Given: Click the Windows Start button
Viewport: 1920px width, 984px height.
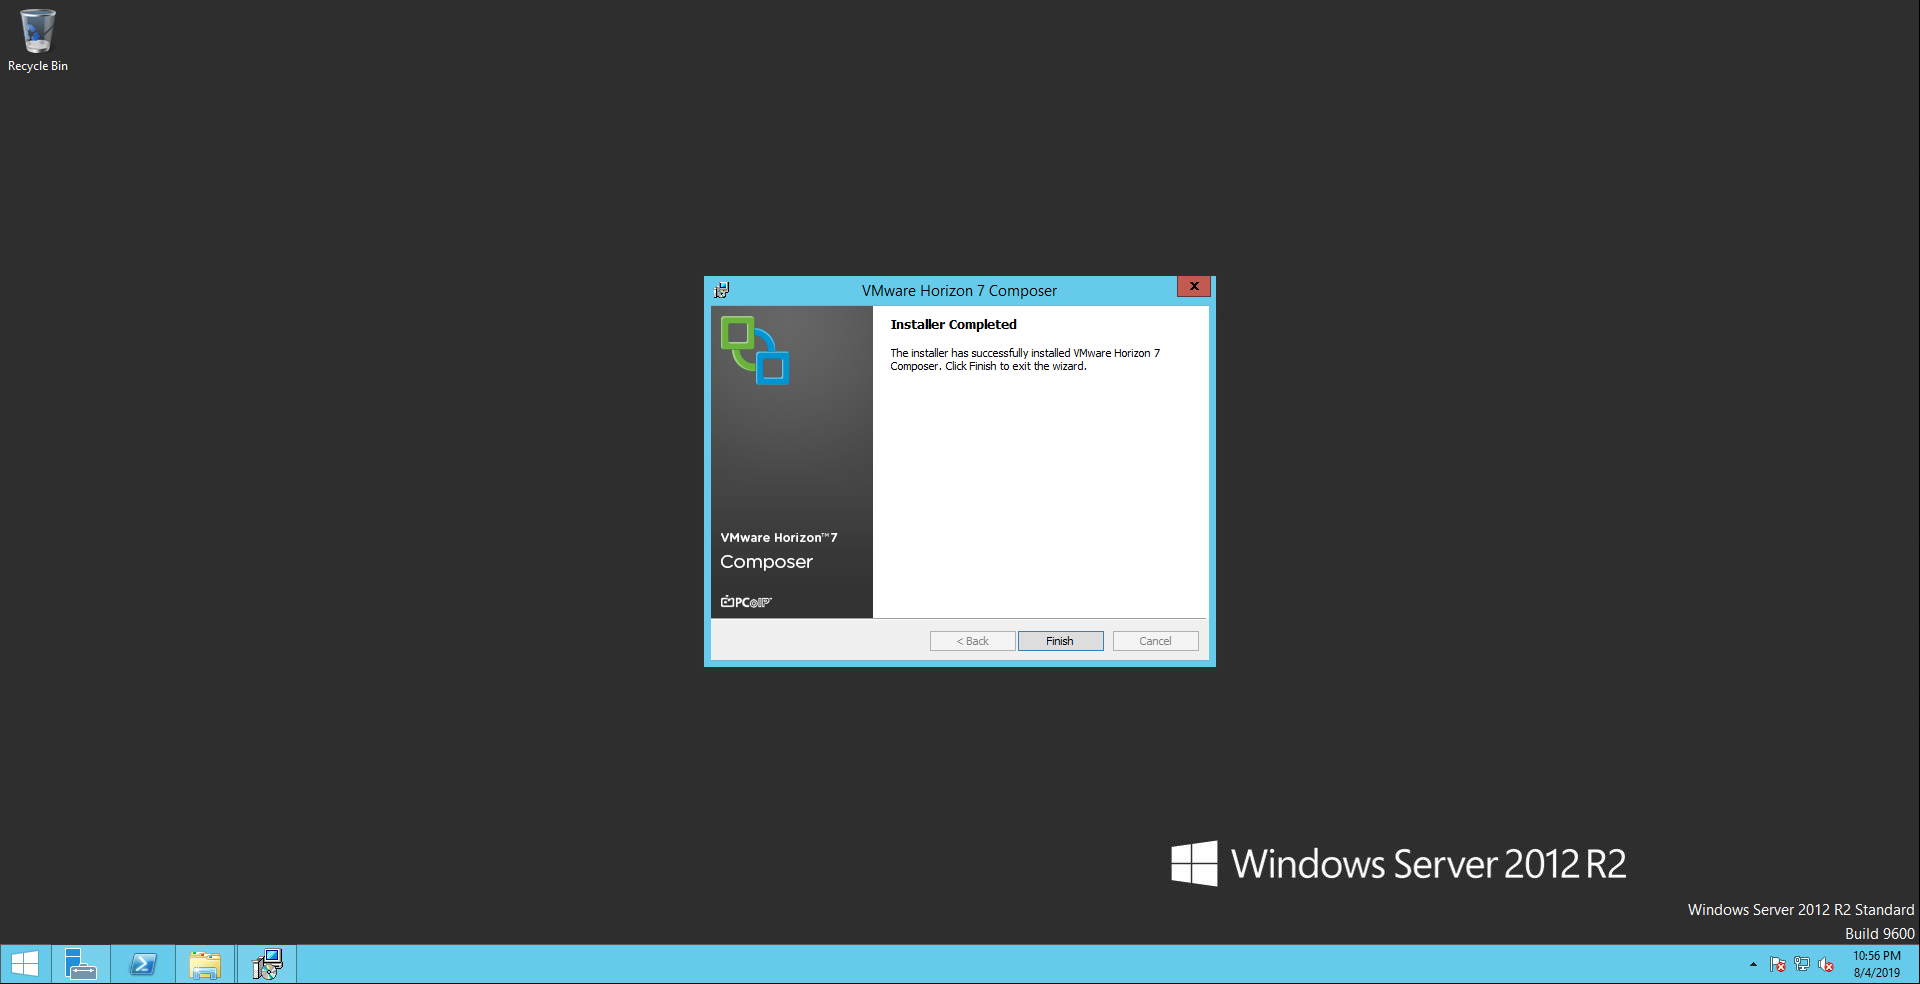Looking at the screenshot, I should pos(25,964).
